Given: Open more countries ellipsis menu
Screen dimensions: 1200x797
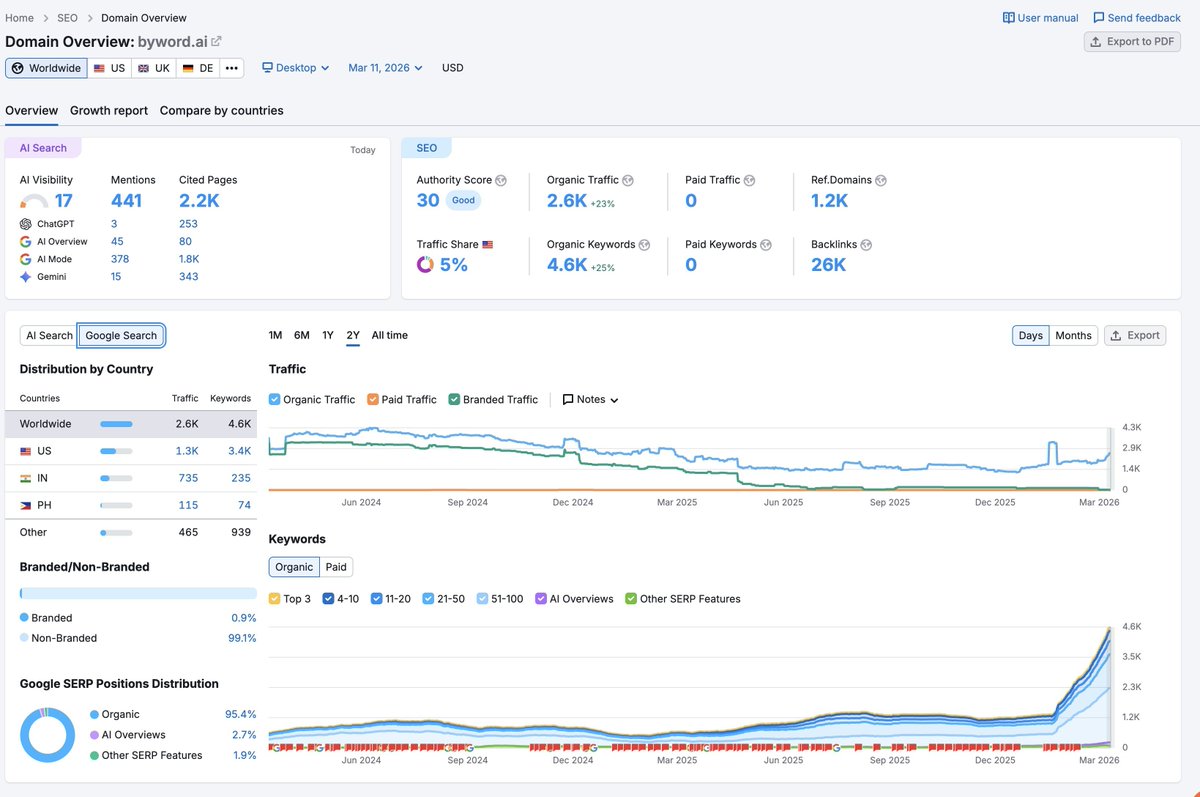Looking at the screenshot, I should pos(232,68).
